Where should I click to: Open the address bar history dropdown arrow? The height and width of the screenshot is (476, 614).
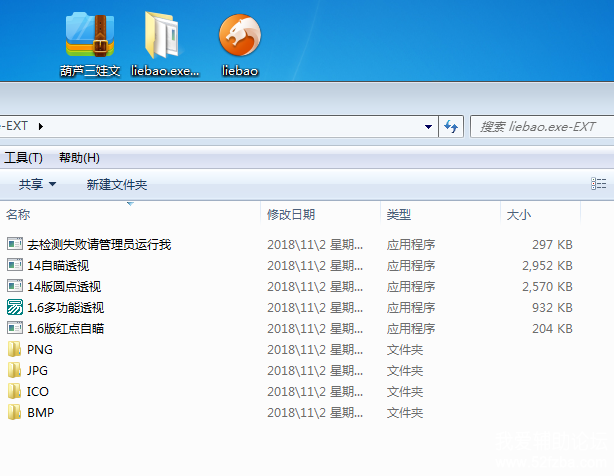(428, 126)
